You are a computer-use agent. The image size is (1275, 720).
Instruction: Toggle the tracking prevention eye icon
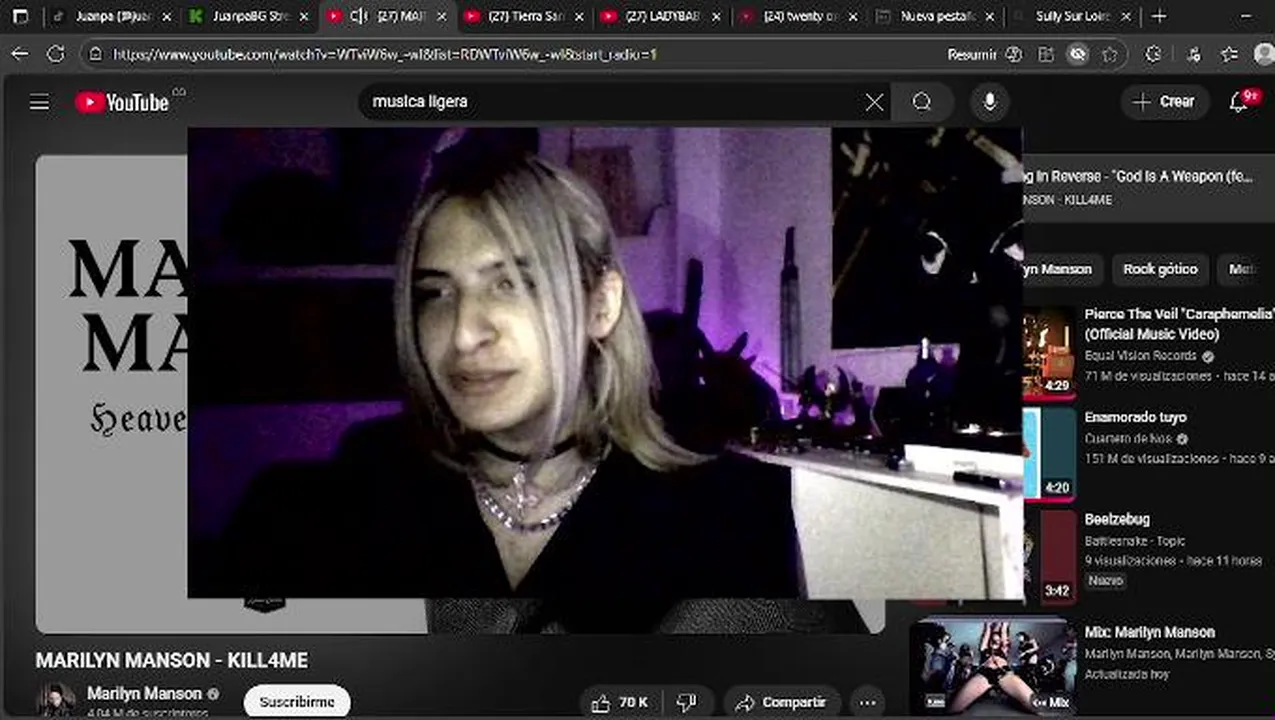click(x=1077, y=54)
